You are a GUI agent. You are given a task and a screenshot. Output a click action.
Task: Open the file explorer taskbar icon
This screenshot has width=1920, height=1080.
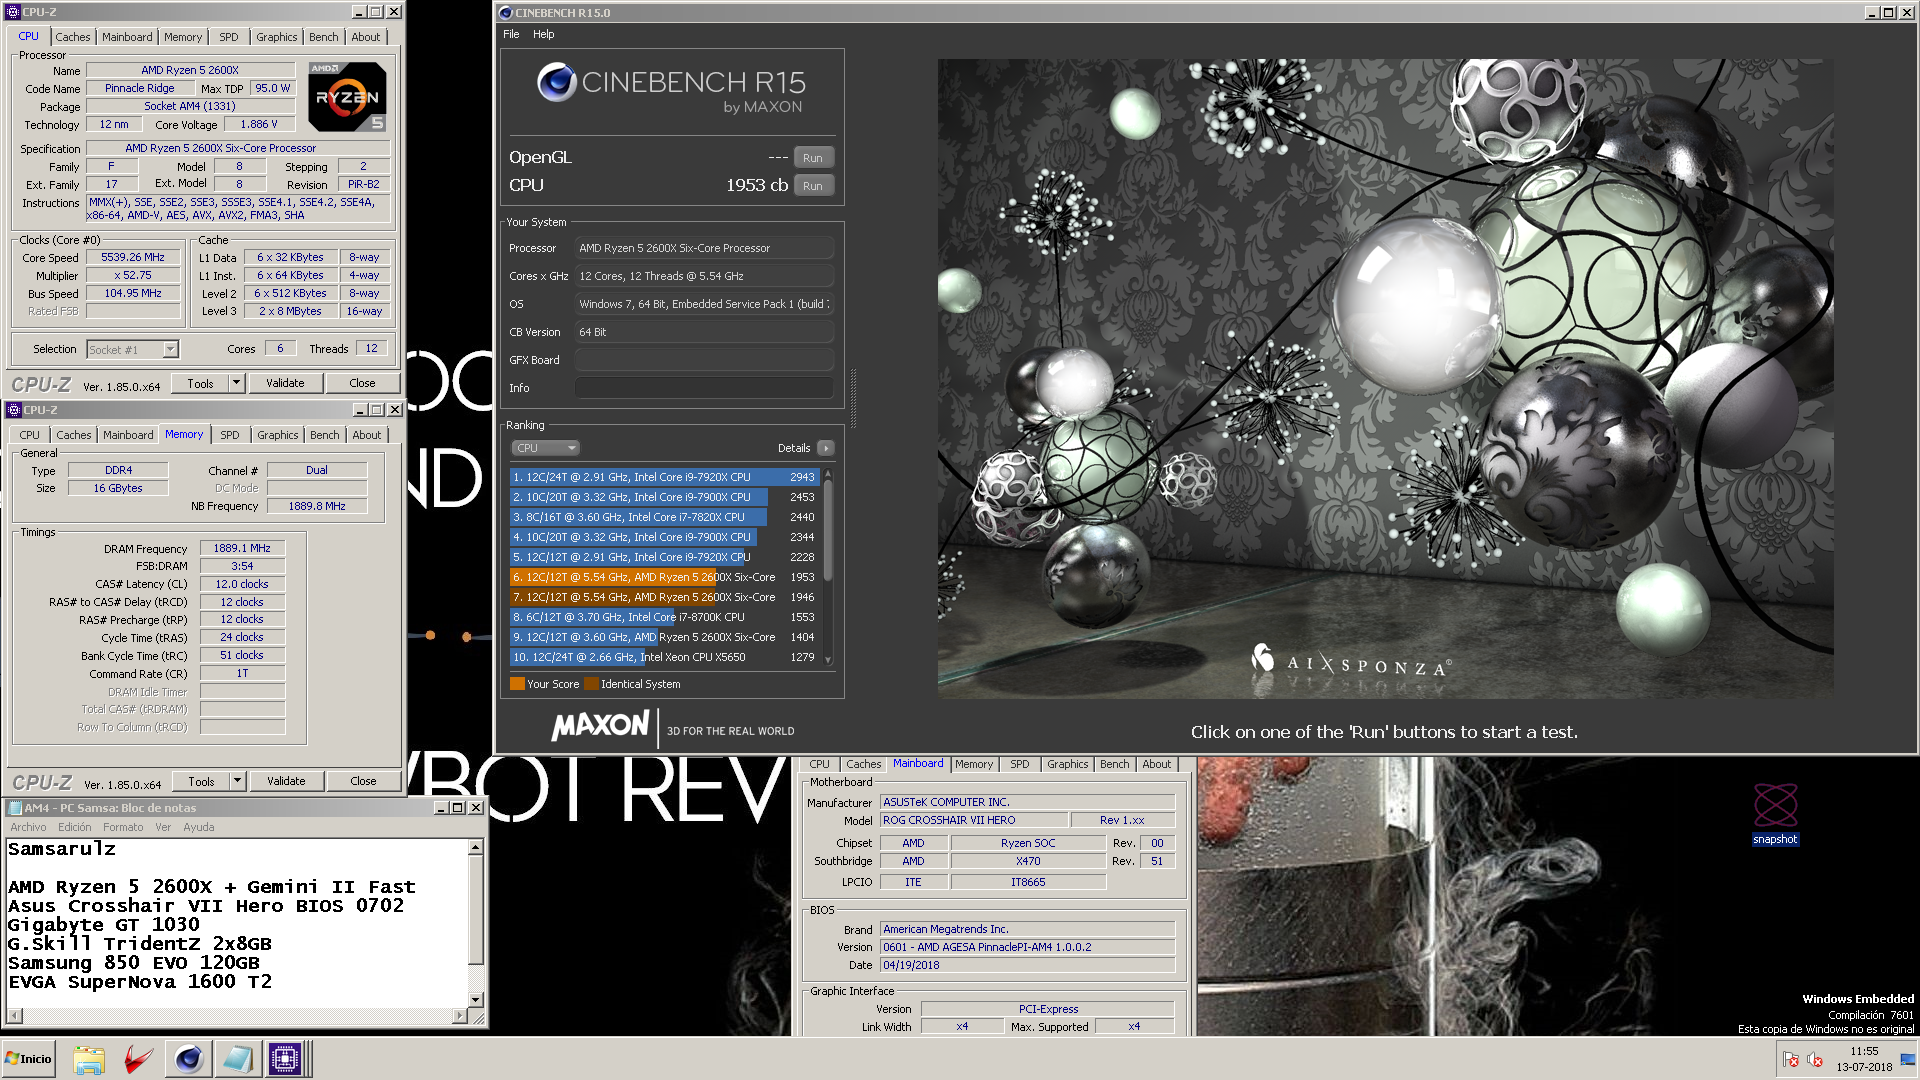[89, 1059]
